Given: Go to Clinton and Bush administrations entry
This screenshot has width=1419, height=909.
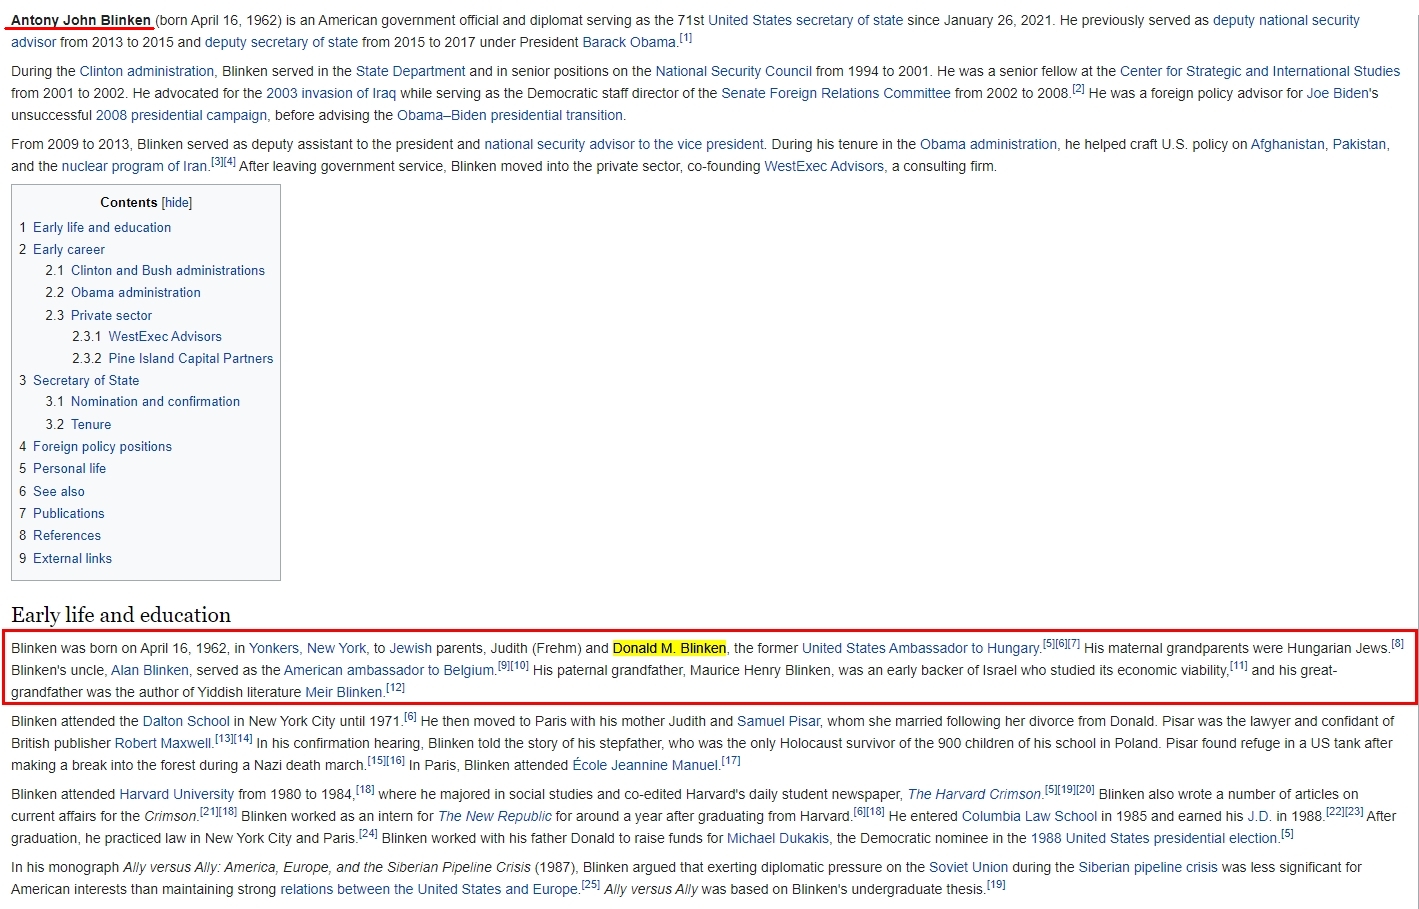Looking at the screenshot, I should (168, 270).
